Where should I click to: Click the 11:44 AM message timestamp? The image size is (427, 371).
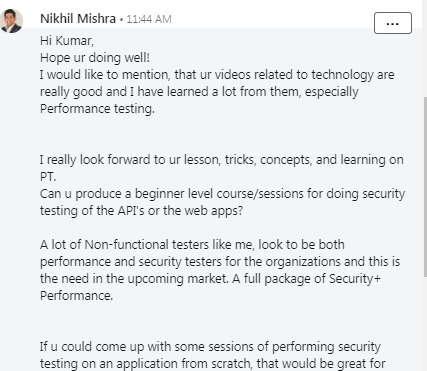pos(149,19)
